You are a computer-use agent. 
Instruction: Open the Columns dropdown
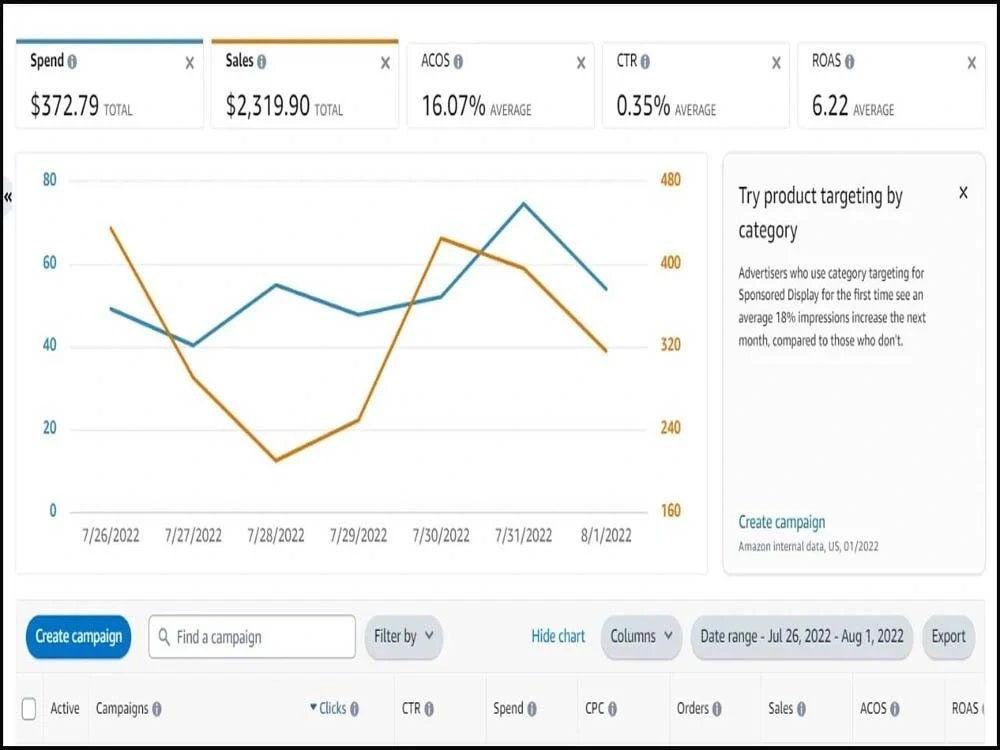(641, 636)
